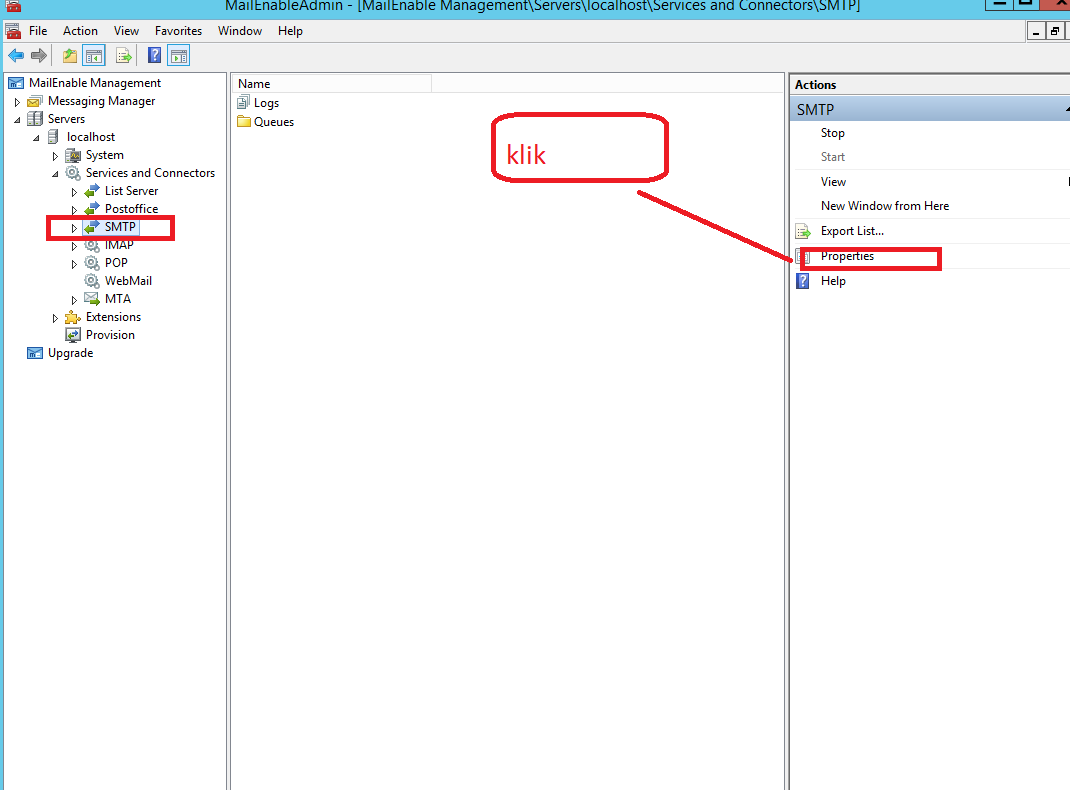Viewport: 1070px width, 790px height.
Task: Open the Logs item in list
Action: tap(266, 103)
